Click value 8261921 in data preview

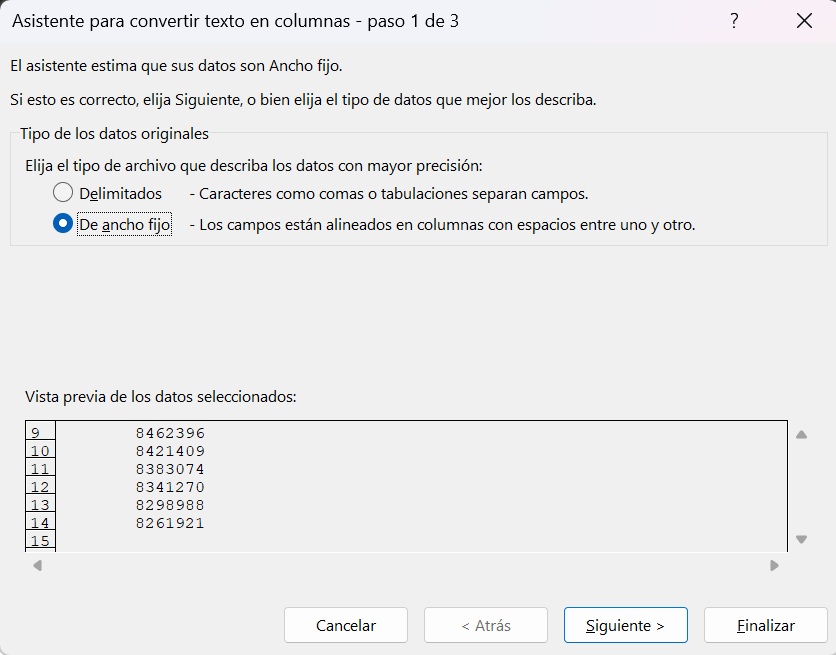(x=170, y=523)
